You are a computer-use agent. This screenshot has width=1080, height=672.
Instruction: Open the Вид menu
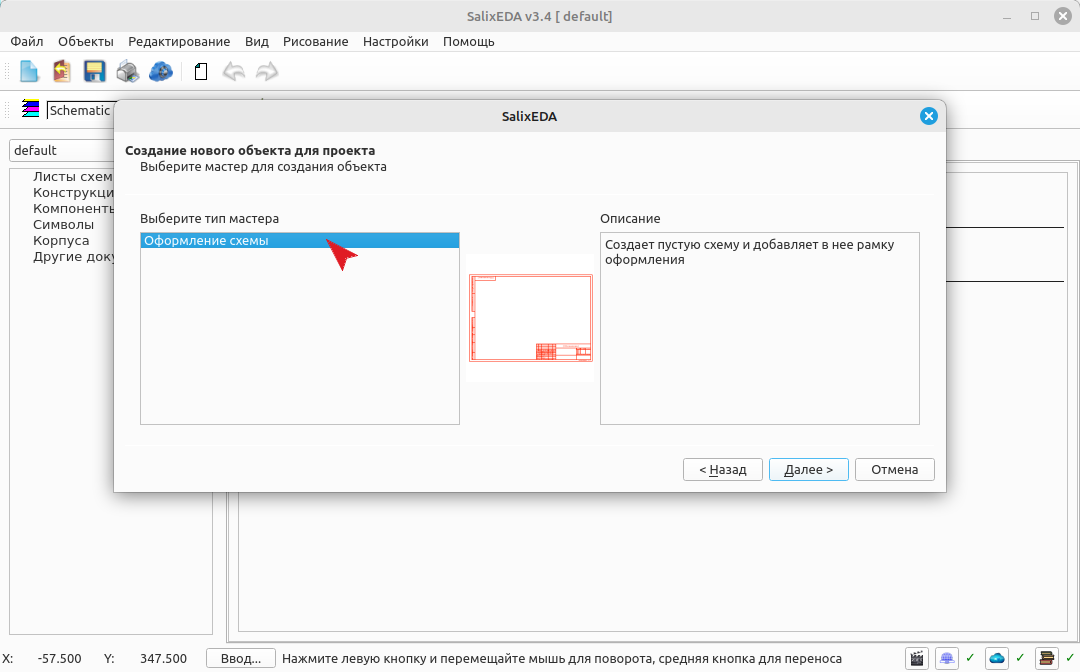(257, 41)
